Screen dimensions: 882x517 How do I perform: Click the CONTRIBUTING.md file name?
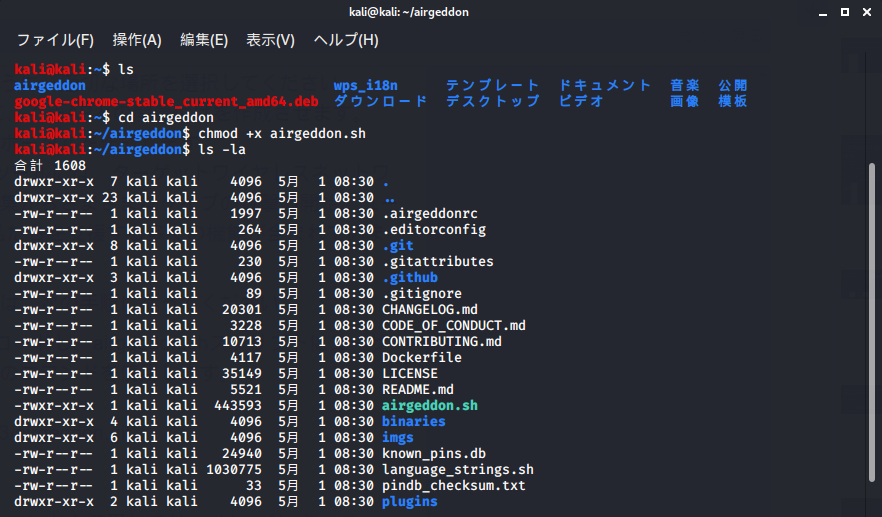pos(442,341)
